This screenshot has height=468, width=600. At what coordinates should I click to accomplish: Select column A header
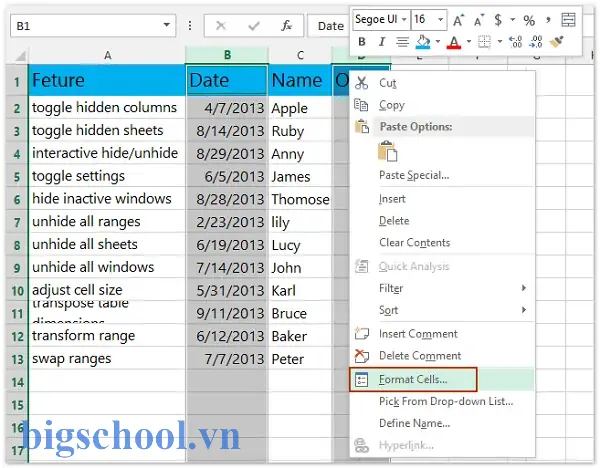point(108,55)
